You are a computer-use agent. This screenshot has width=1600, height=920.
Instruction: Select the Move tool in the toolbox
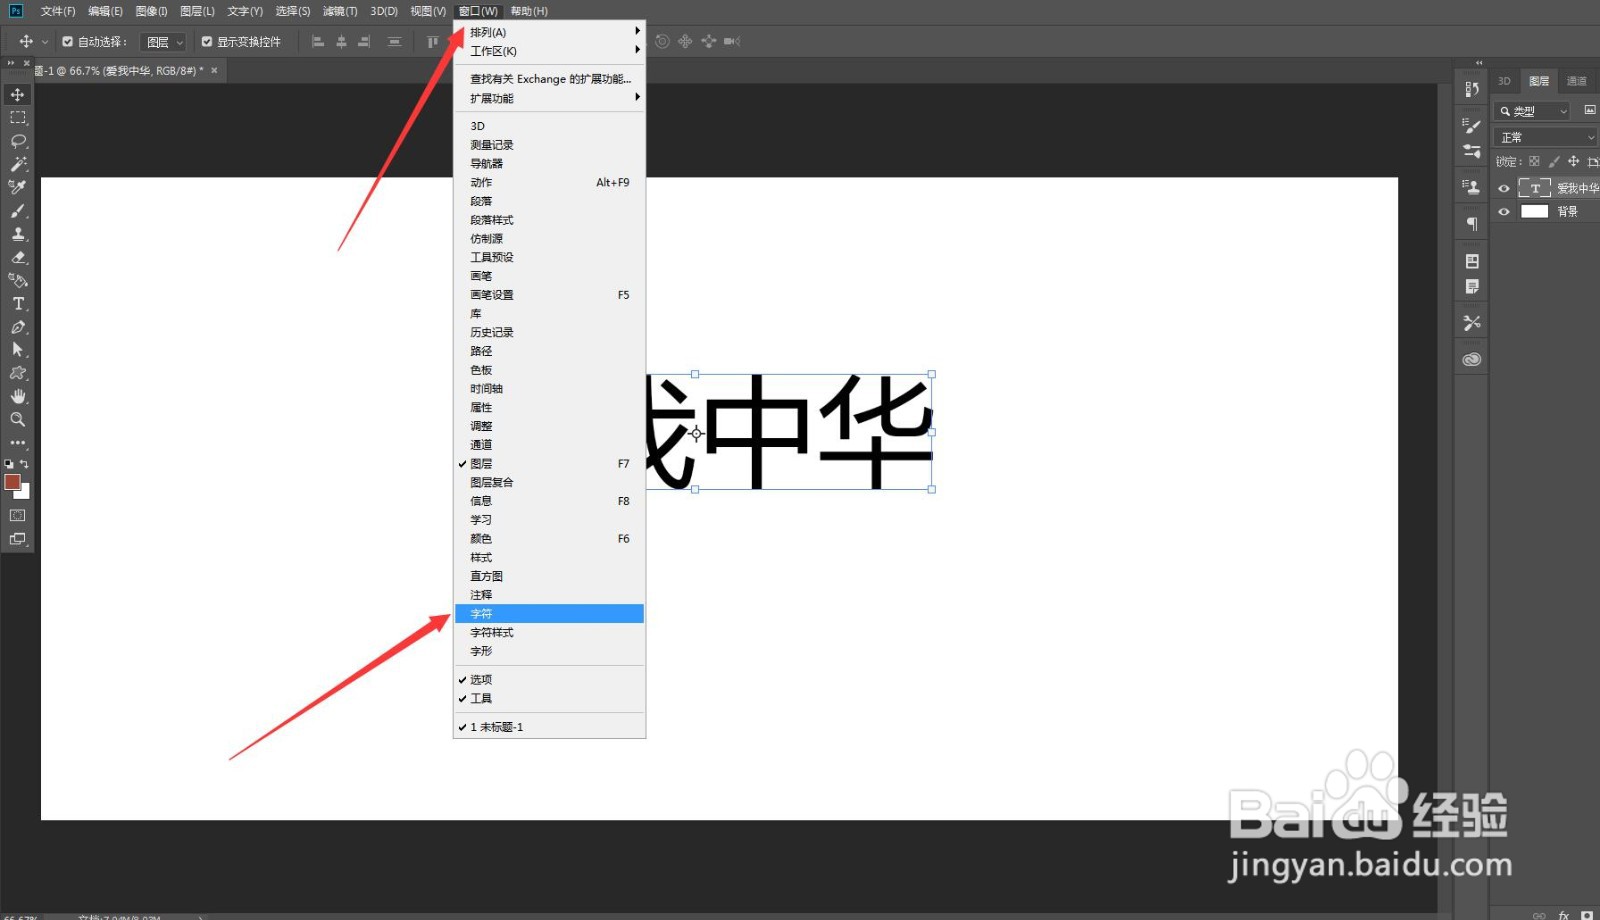point(17,95)
